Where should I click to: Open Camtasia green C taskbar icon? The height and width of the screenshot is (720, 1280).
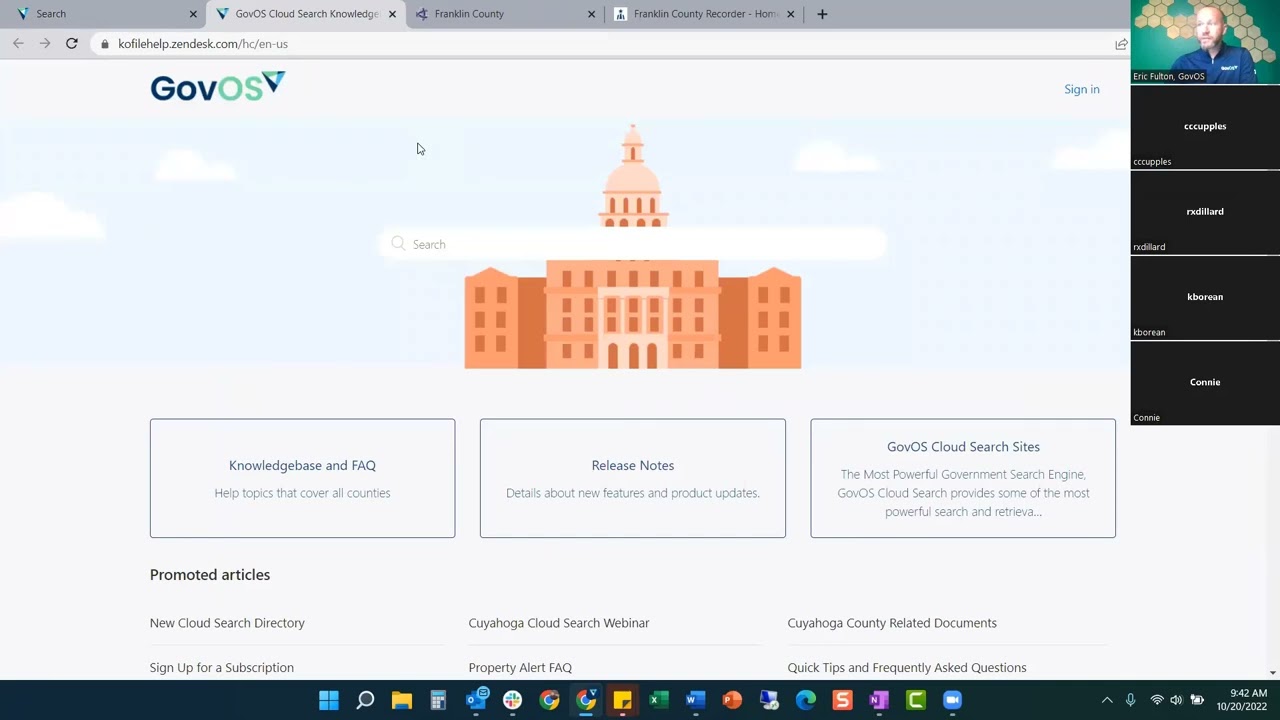pos(916,700)
